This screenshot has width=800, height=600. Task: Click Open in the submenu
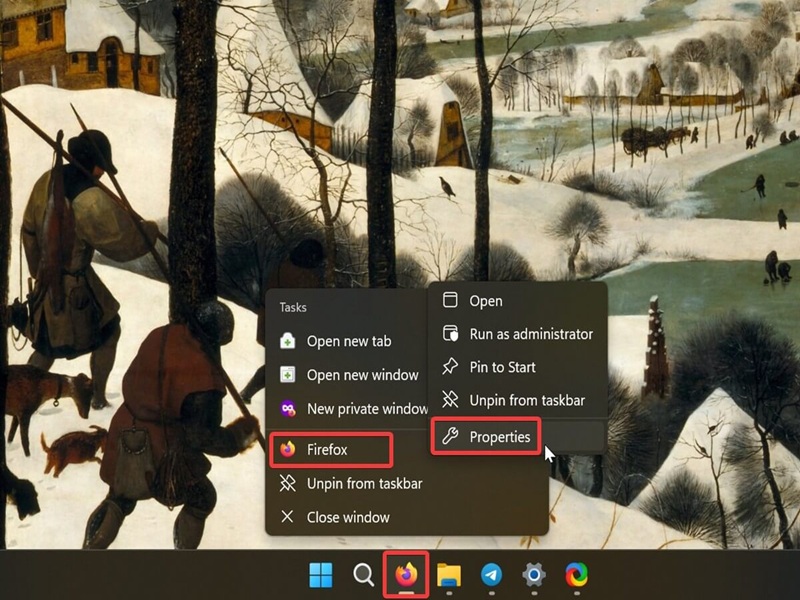[517, 301]
